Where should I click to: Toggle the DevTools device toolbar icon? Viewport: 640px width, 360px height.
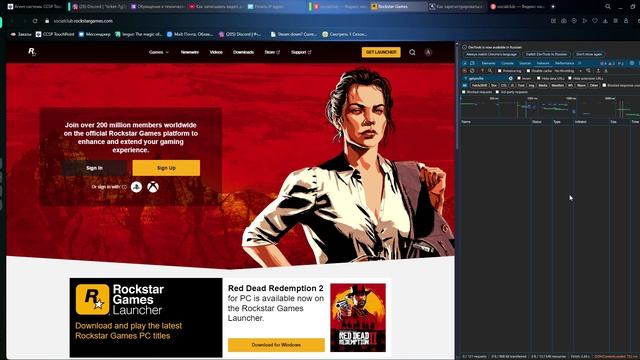tap(472, 63)
